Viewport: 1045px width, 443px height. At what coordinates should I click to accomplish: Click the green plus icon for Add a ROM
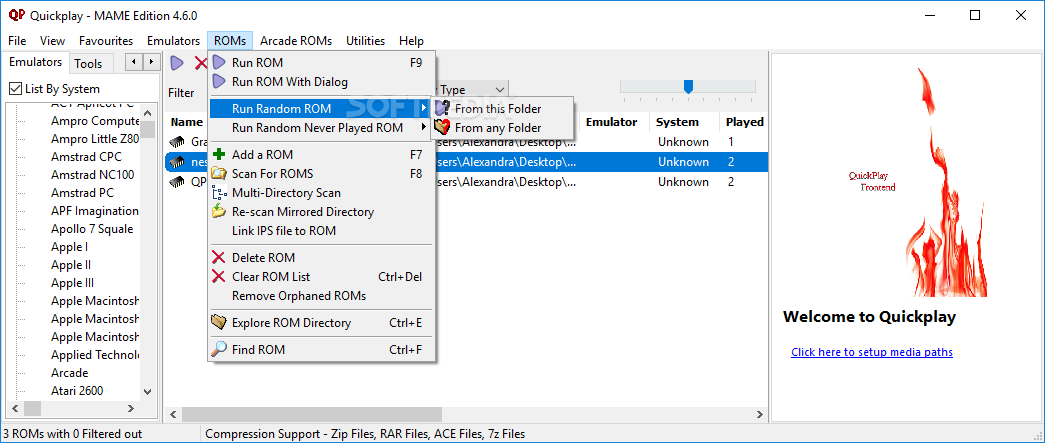click(x=219, y=155)
